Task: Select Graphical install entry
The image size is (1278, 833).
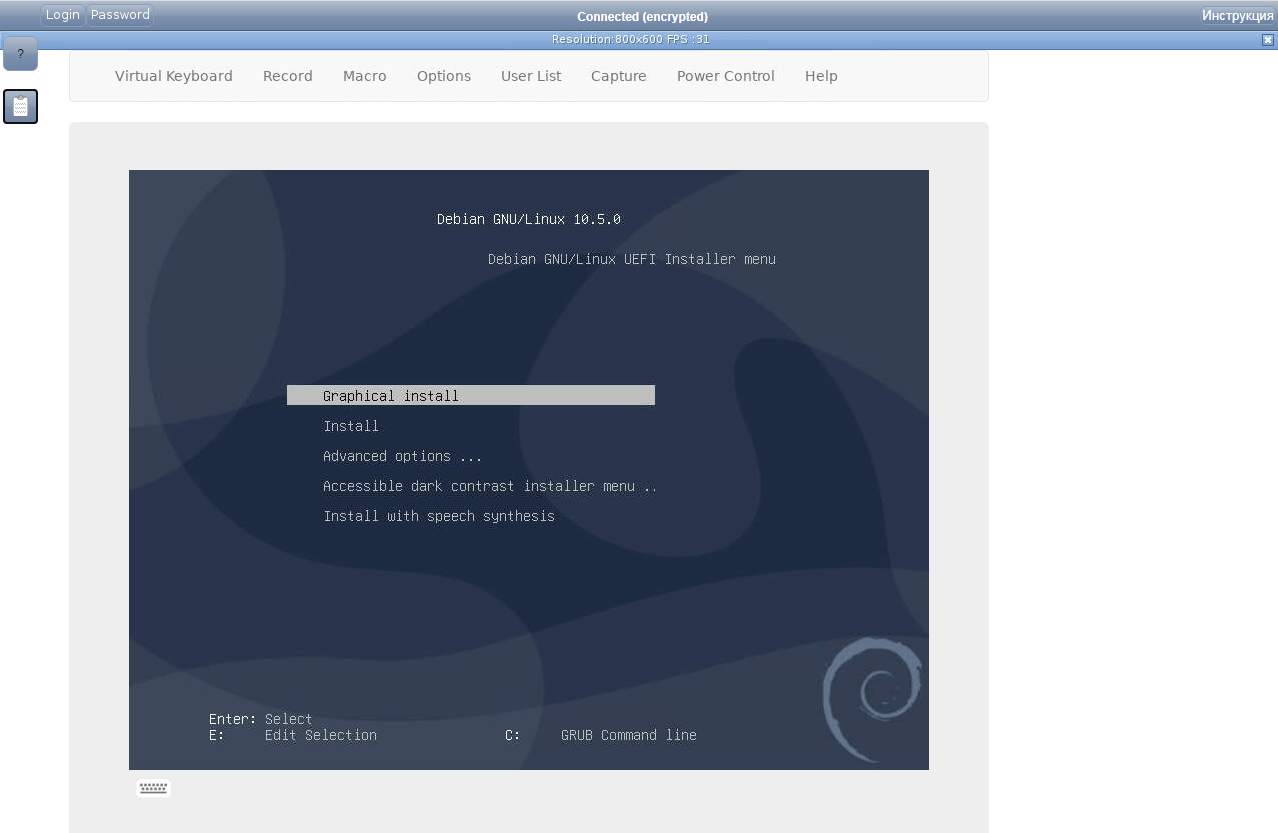Action: click(471, 396)
